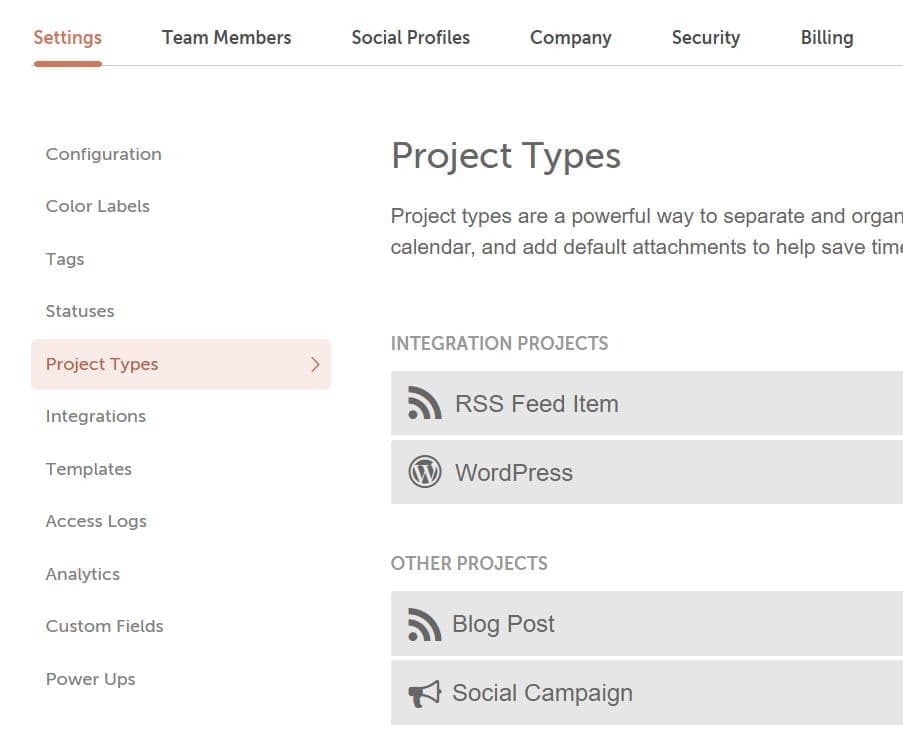Open the Templates settings page
Viewport: 903px width, 729px height.
click(x=89, y=469)
